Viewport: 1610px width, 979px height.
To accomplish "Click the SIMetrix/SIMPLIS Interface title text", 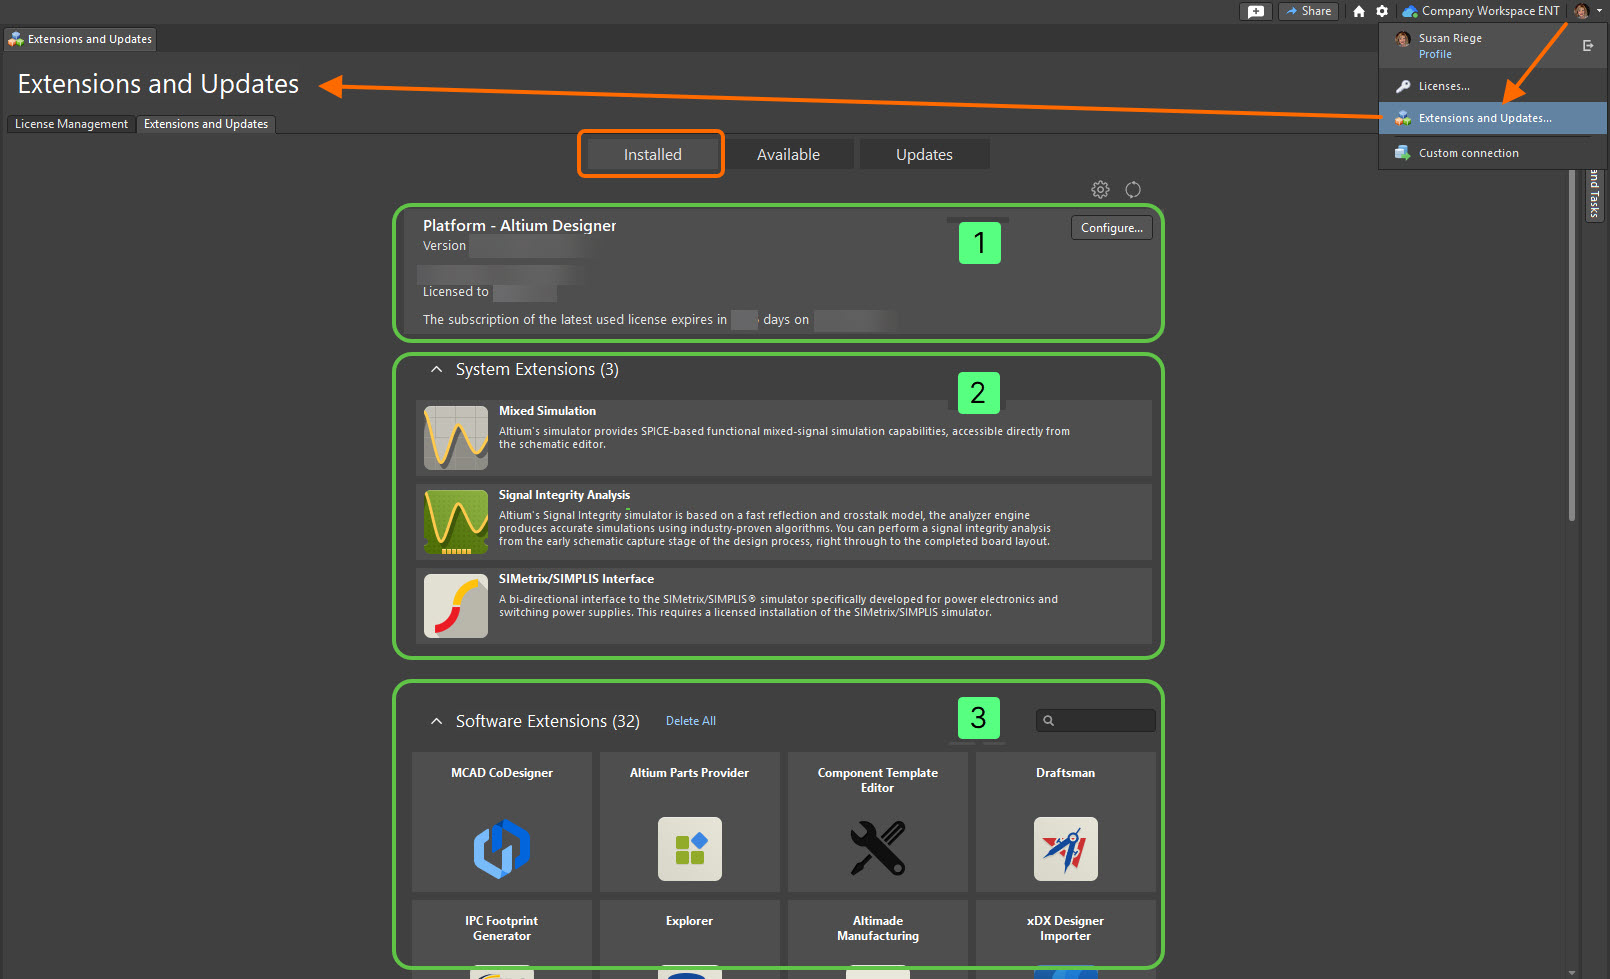I will point(576,579).
